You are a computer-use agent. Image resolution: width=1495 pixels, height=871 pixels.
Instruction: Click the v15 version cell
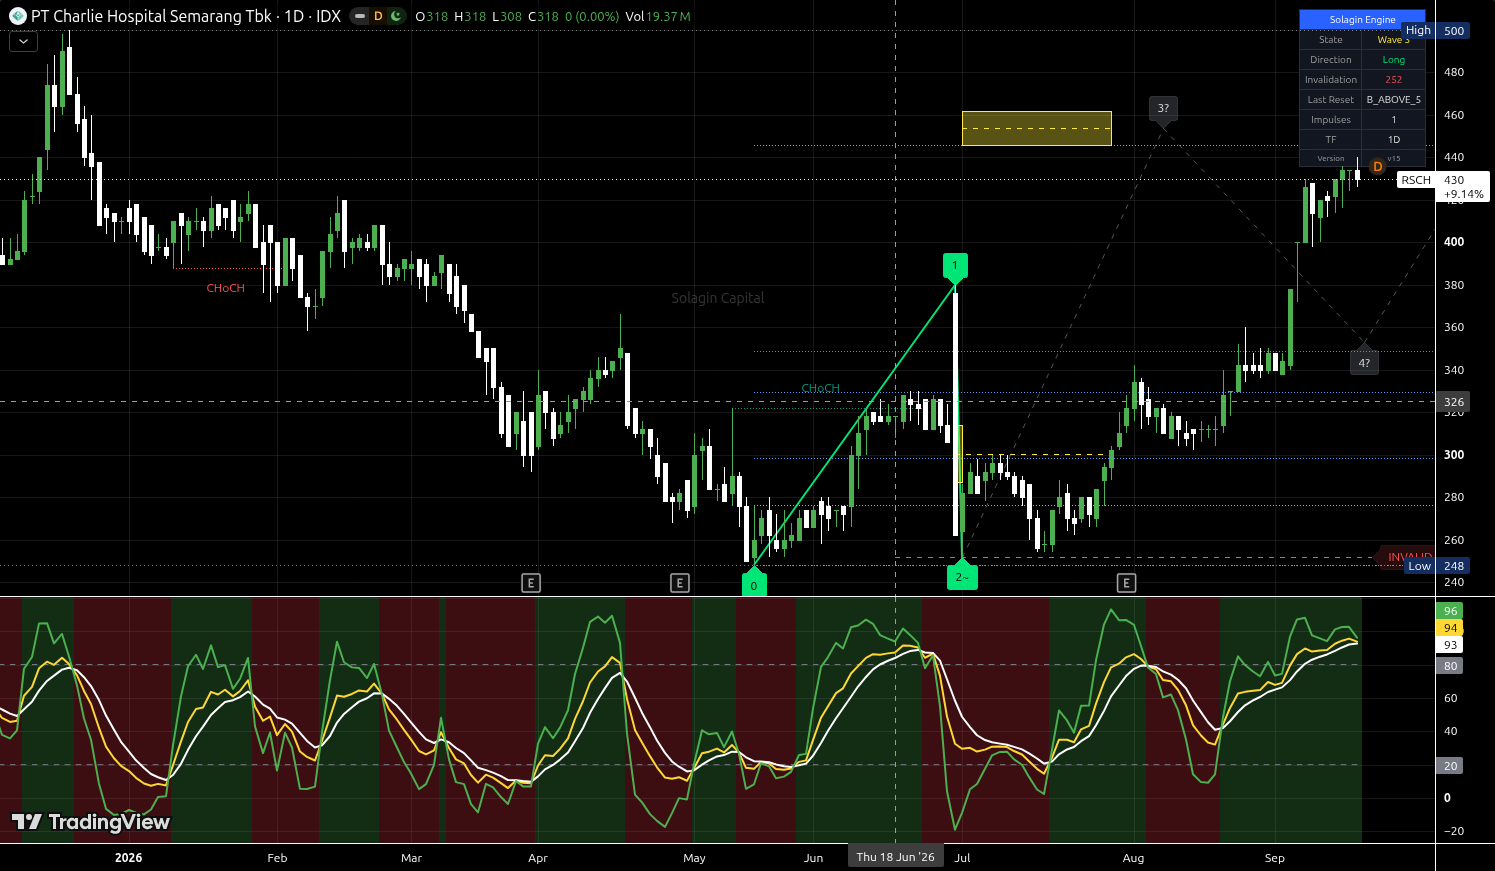1393,158
